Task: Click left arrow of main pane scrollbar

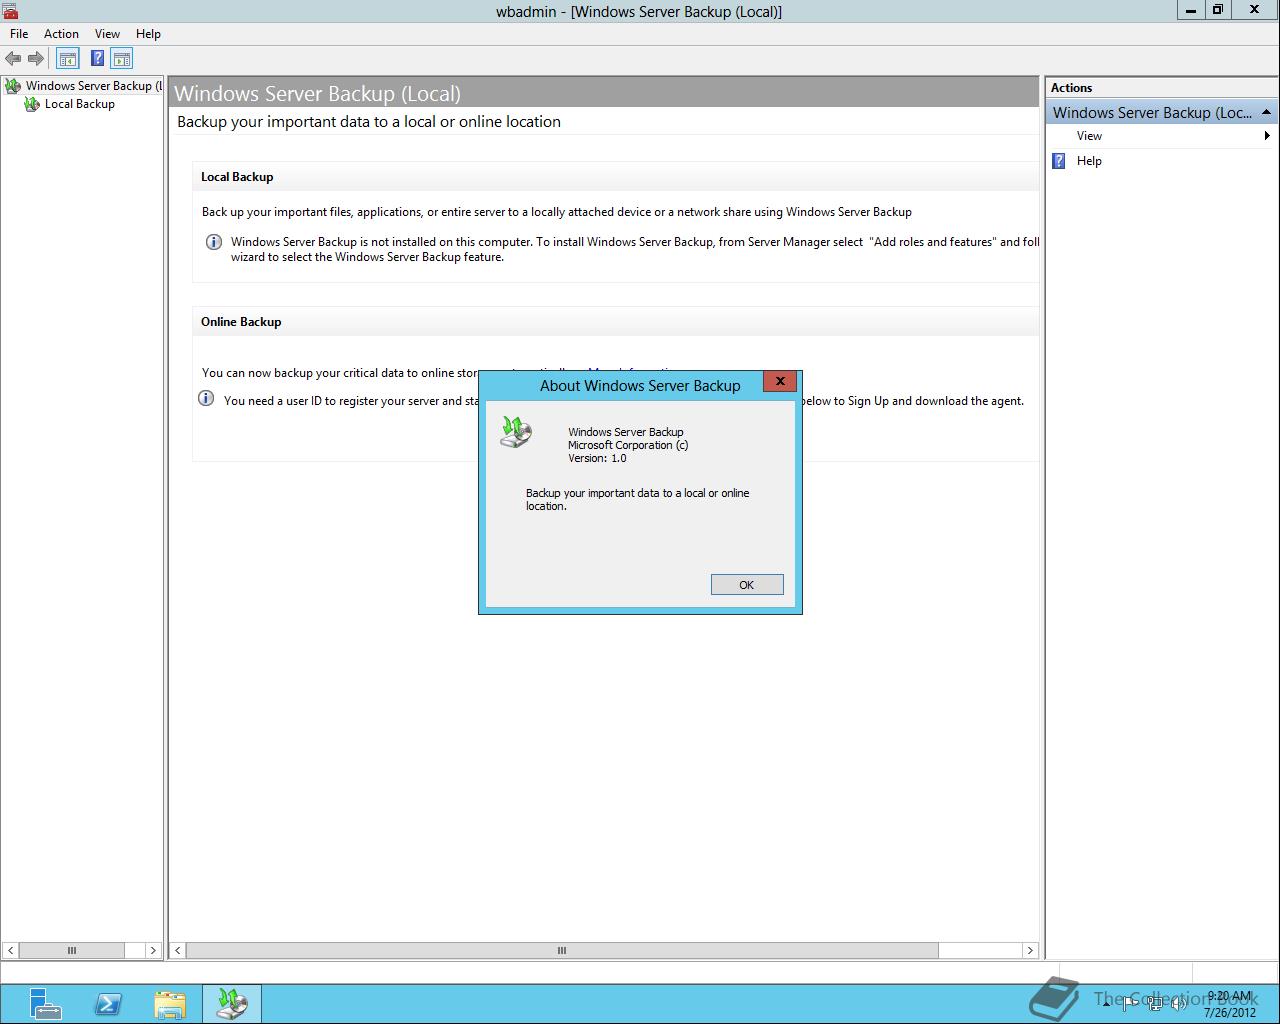Action: tap(178, 950)
